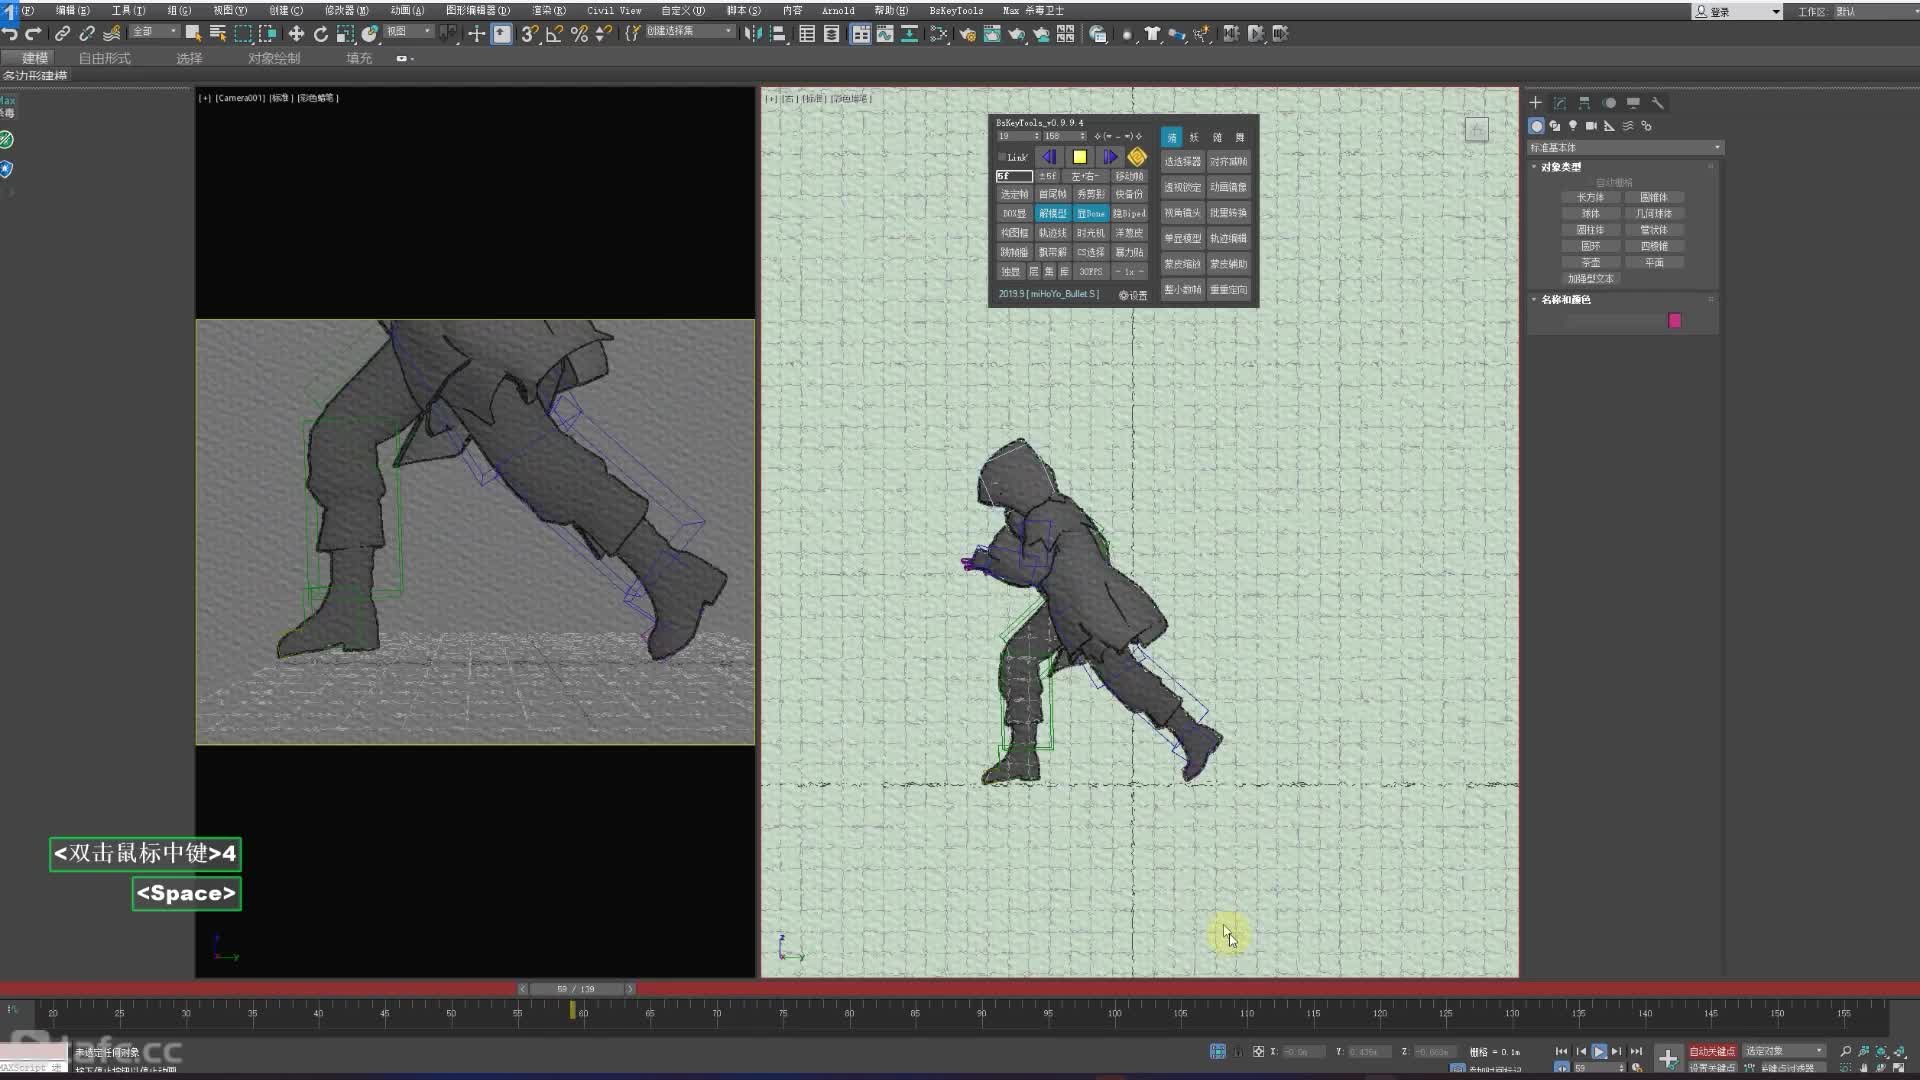Click the BsKeyTools next-key blue arrow
The image size is (1920, 1080).
tap(1109, 157)
